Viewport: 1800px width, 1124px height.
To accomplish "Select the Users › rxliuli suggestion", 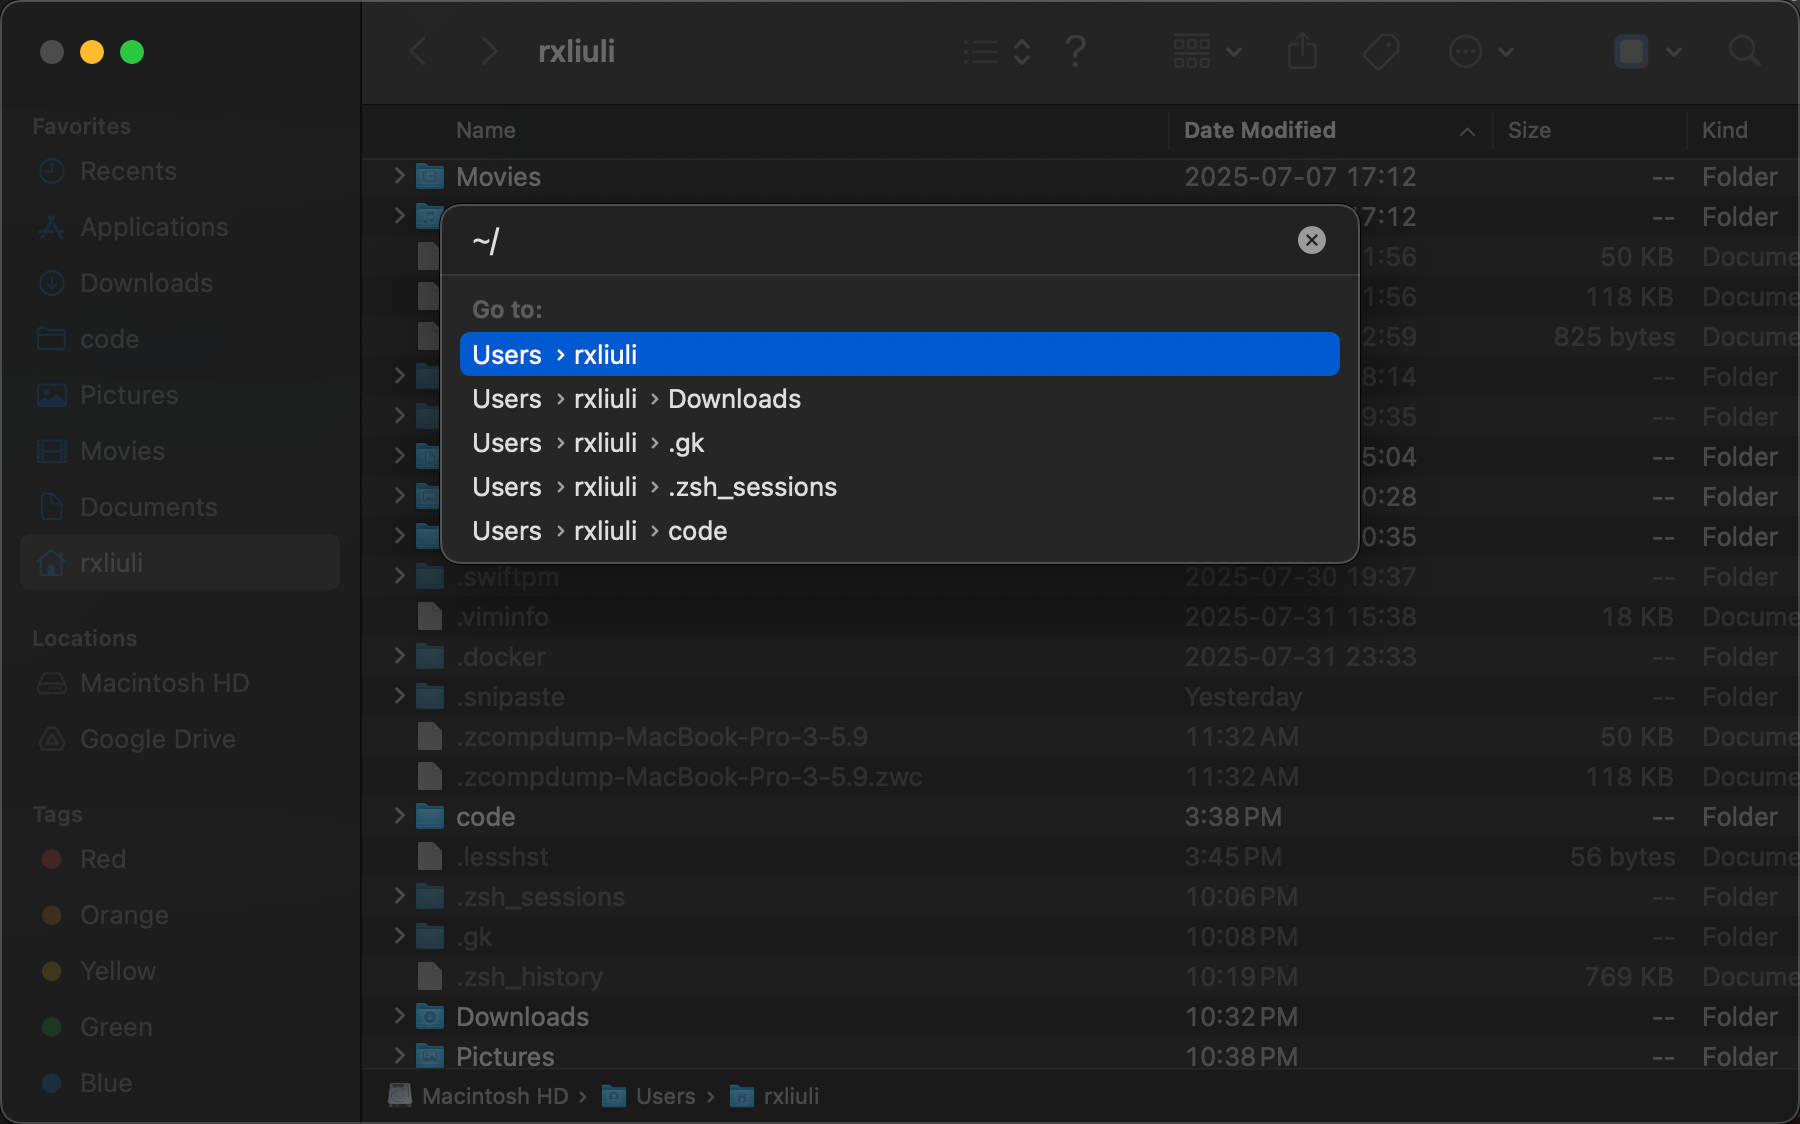I will (x=899, y=354).
